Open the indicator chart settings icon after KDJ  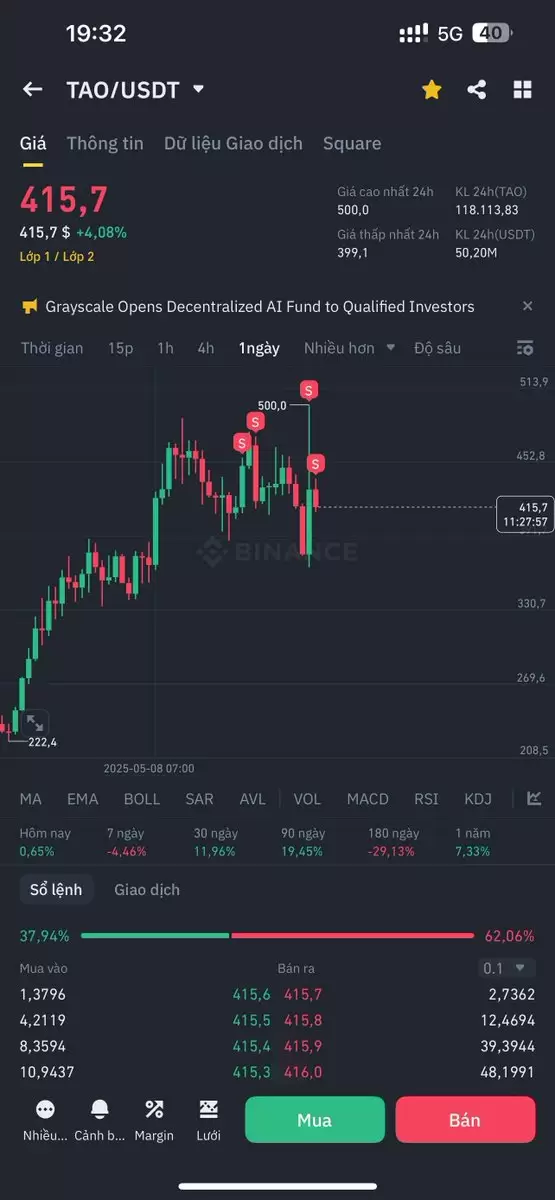point(534,799)
